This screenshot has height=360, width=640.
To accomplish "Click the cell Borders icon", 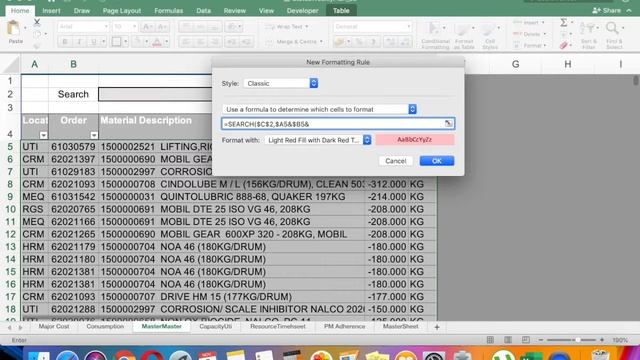I will (116, 42).
